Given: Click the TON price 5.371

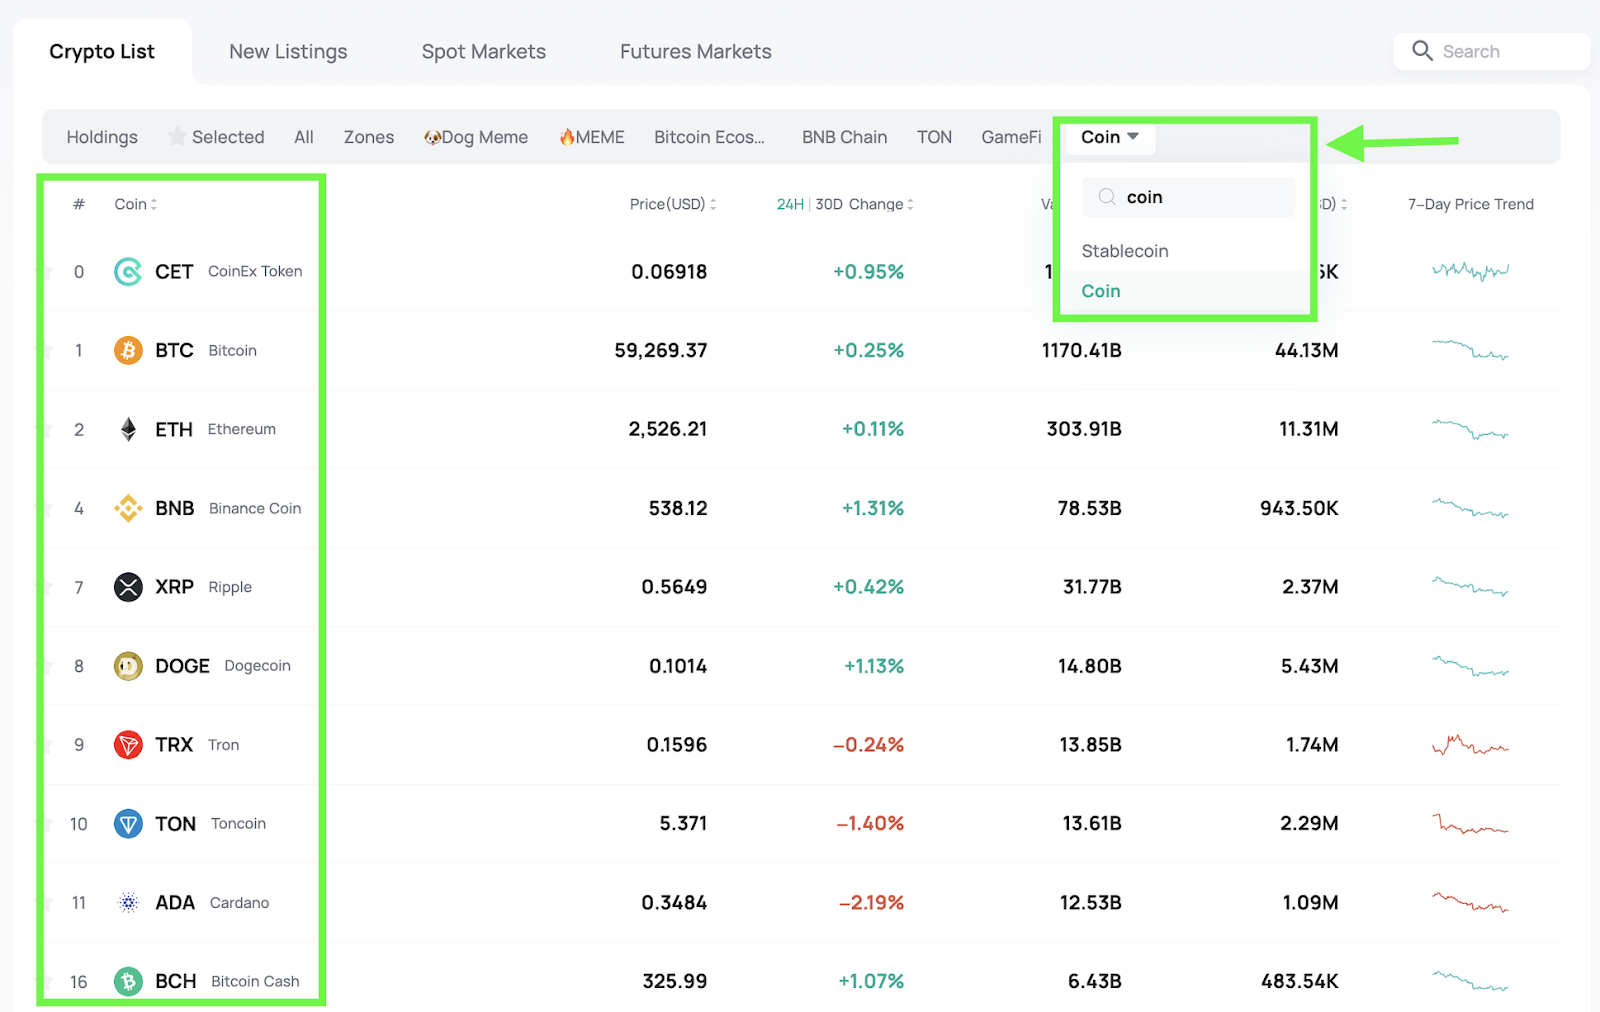Looking at the screenshot, I should click(684, 824).
